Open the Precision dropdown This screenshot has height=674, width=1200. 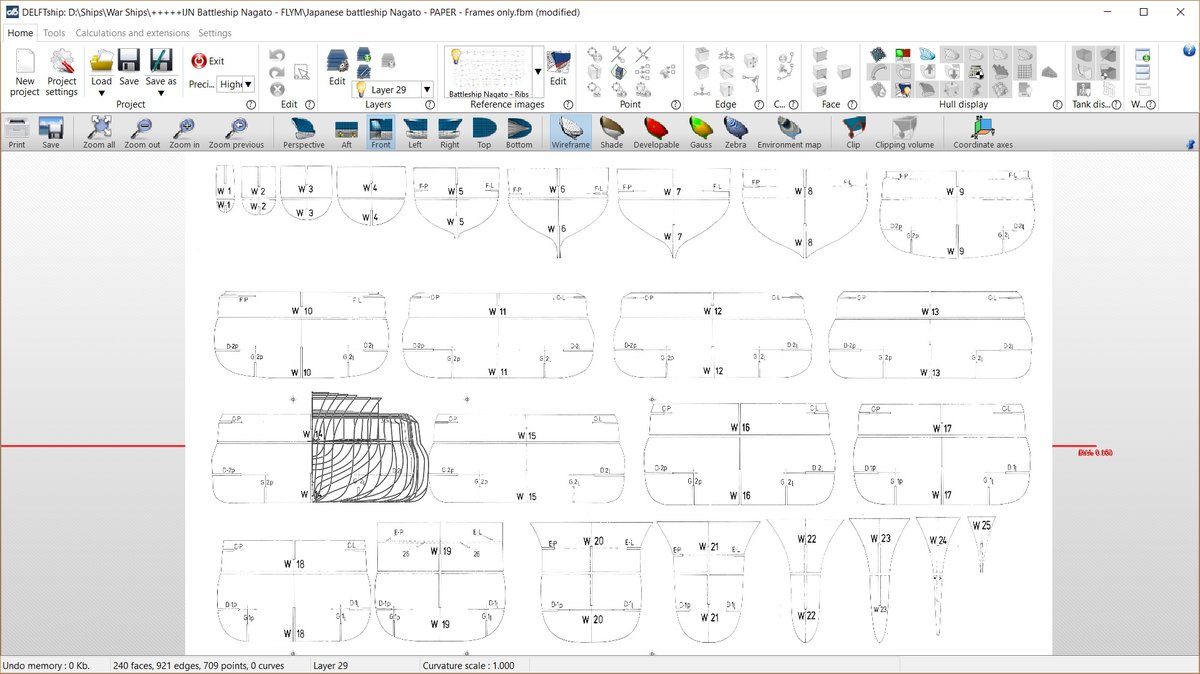click(248, 85)
